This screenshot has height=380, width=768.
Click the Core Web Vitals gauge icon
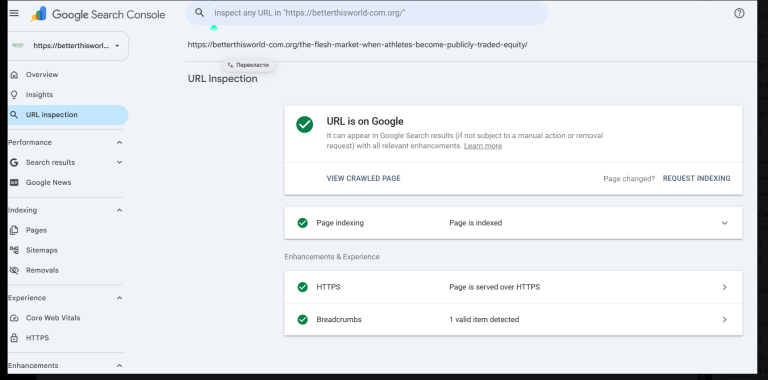(x=14, y=318)
